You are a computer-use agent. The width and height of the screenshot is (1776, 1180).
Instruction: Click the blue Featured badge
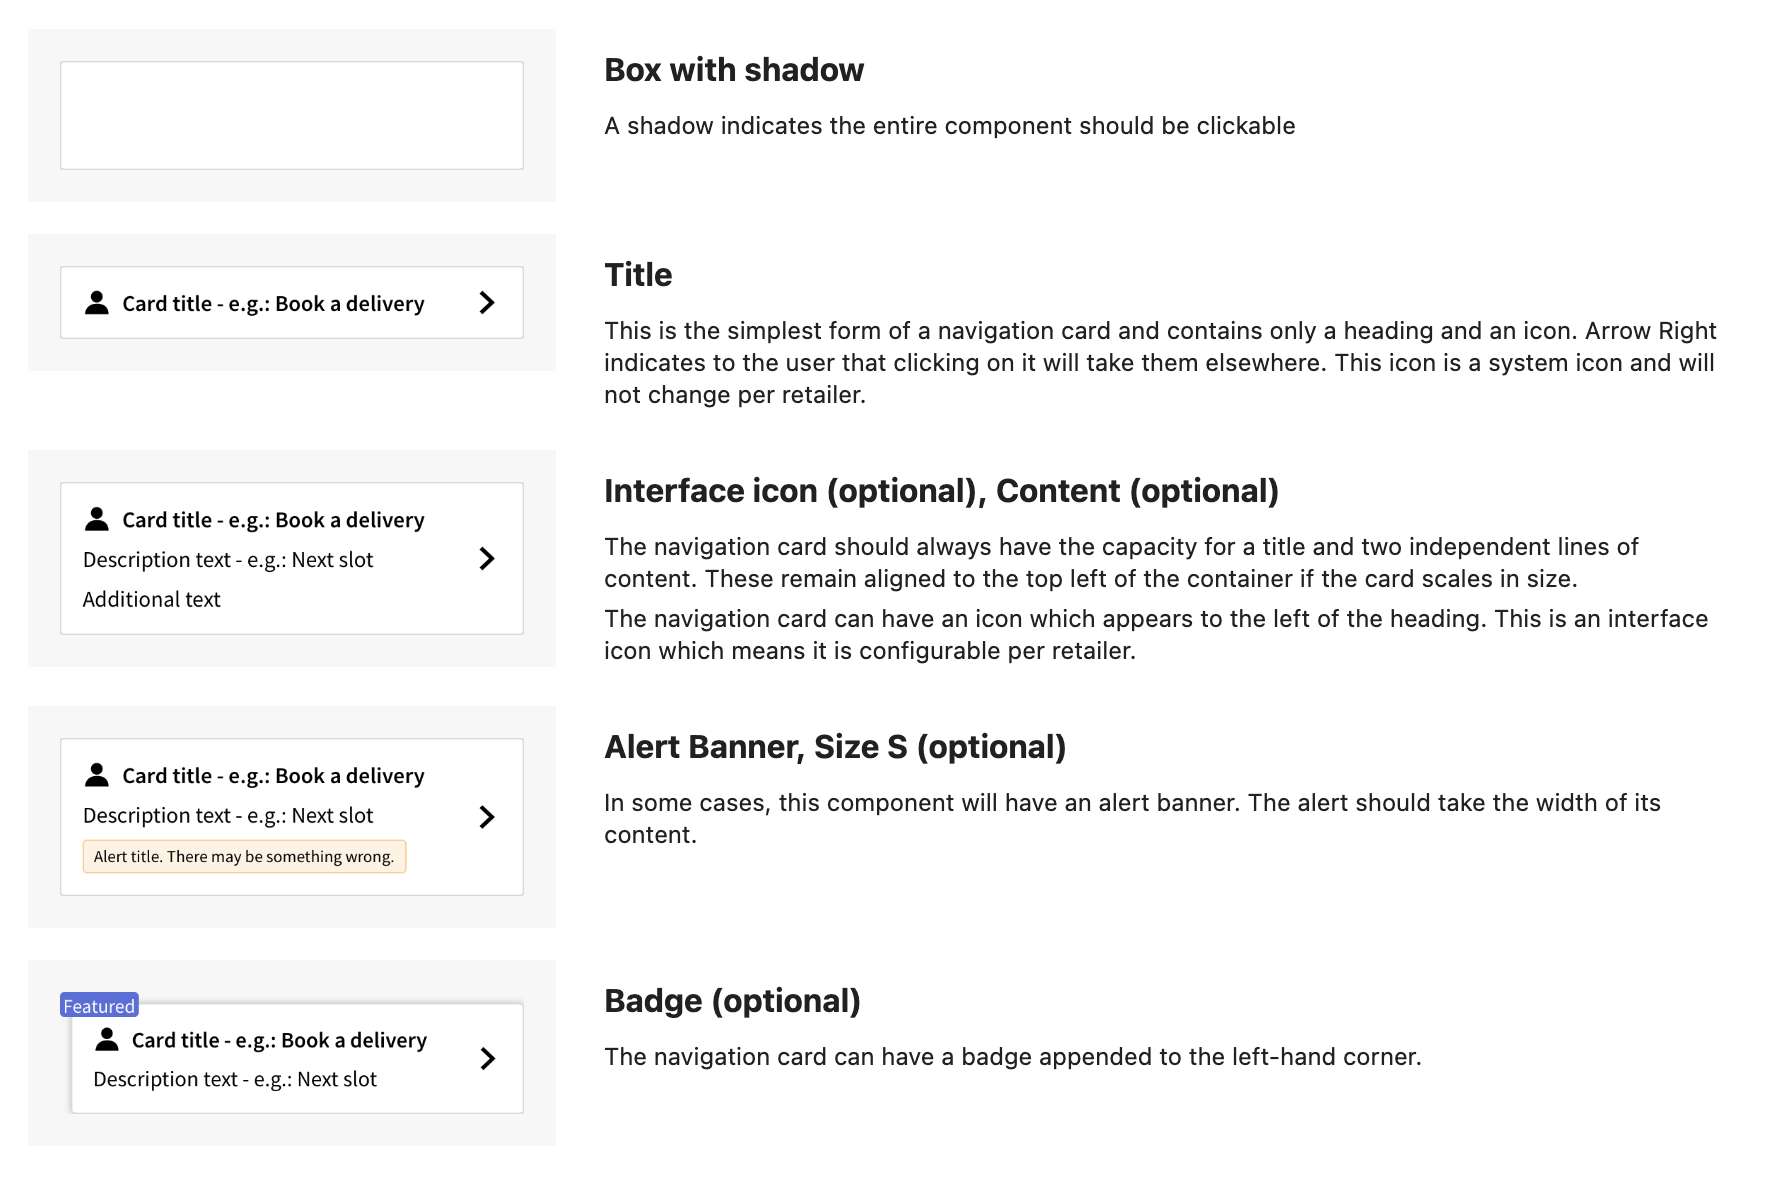99,1006
